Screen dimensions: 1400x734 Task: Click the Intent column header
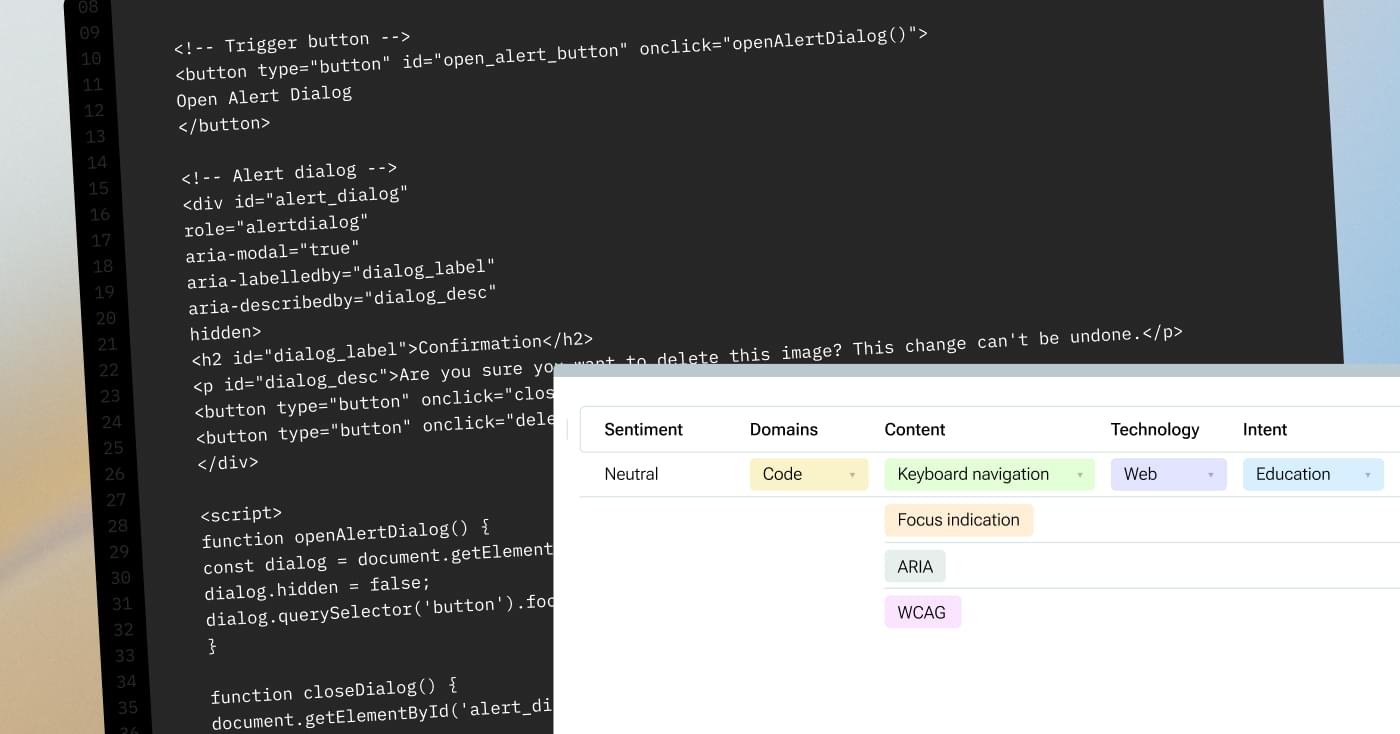tap(1264, 429)
